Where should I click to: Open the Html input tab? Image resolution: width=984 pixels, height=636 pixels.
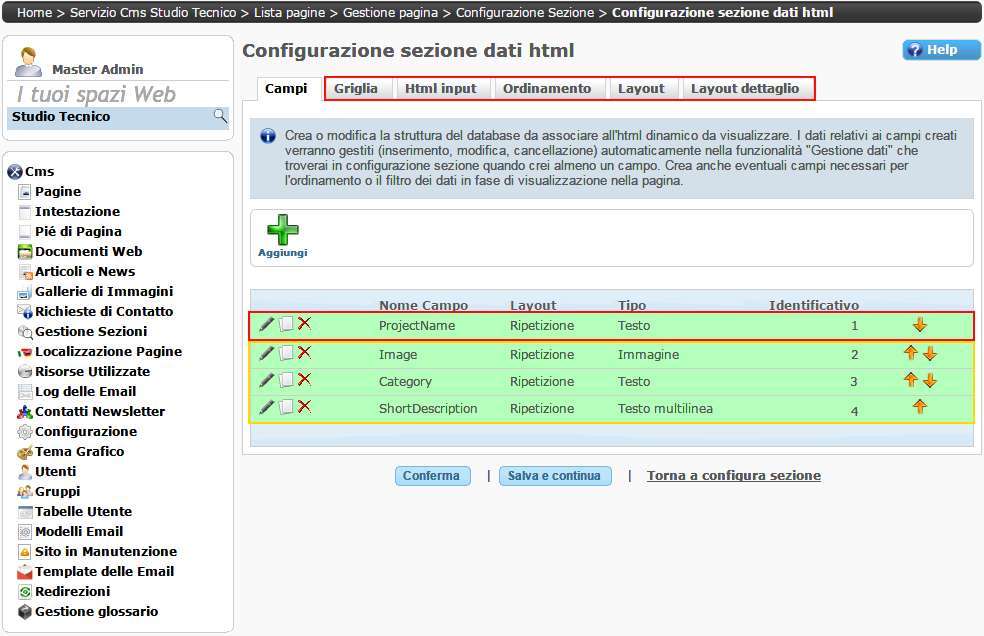(440, 89)
